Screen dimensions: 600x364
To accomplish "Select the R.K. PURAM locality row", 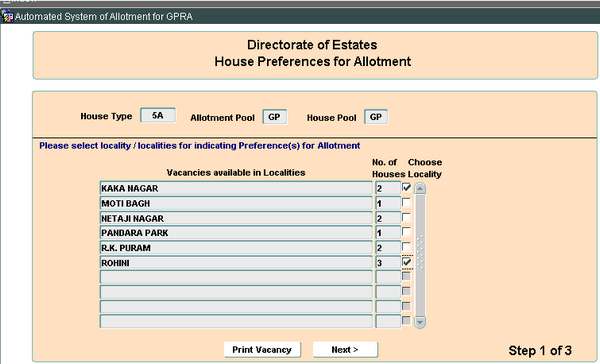I will 236,248.
